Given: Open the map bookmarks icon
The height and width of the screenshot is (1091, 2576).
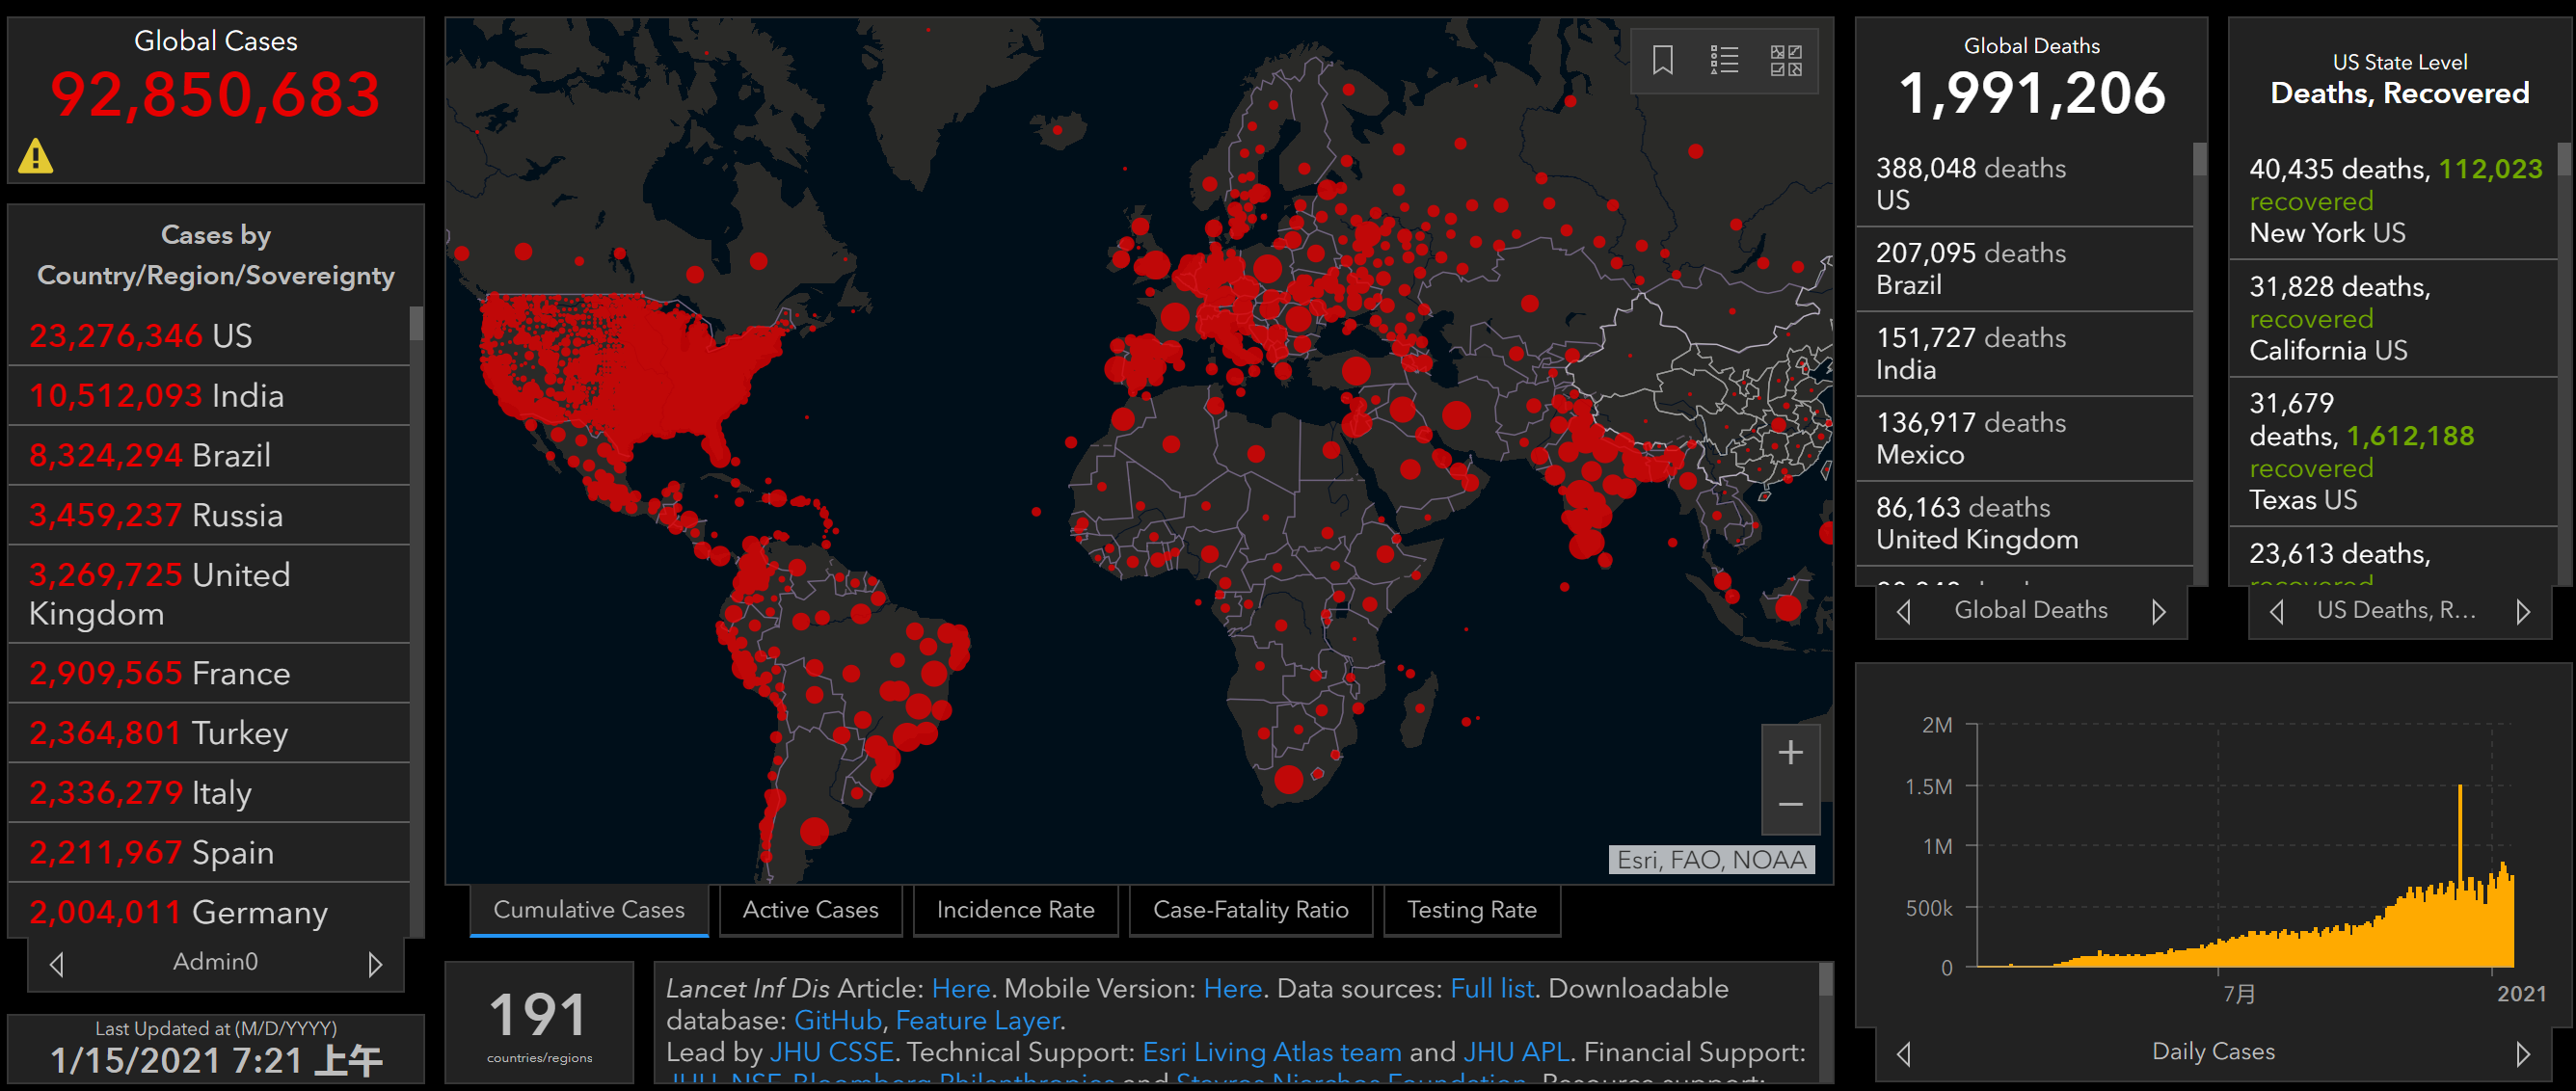Looking at the screenshot, I should pyautogui.click(x=1662, y=60).
